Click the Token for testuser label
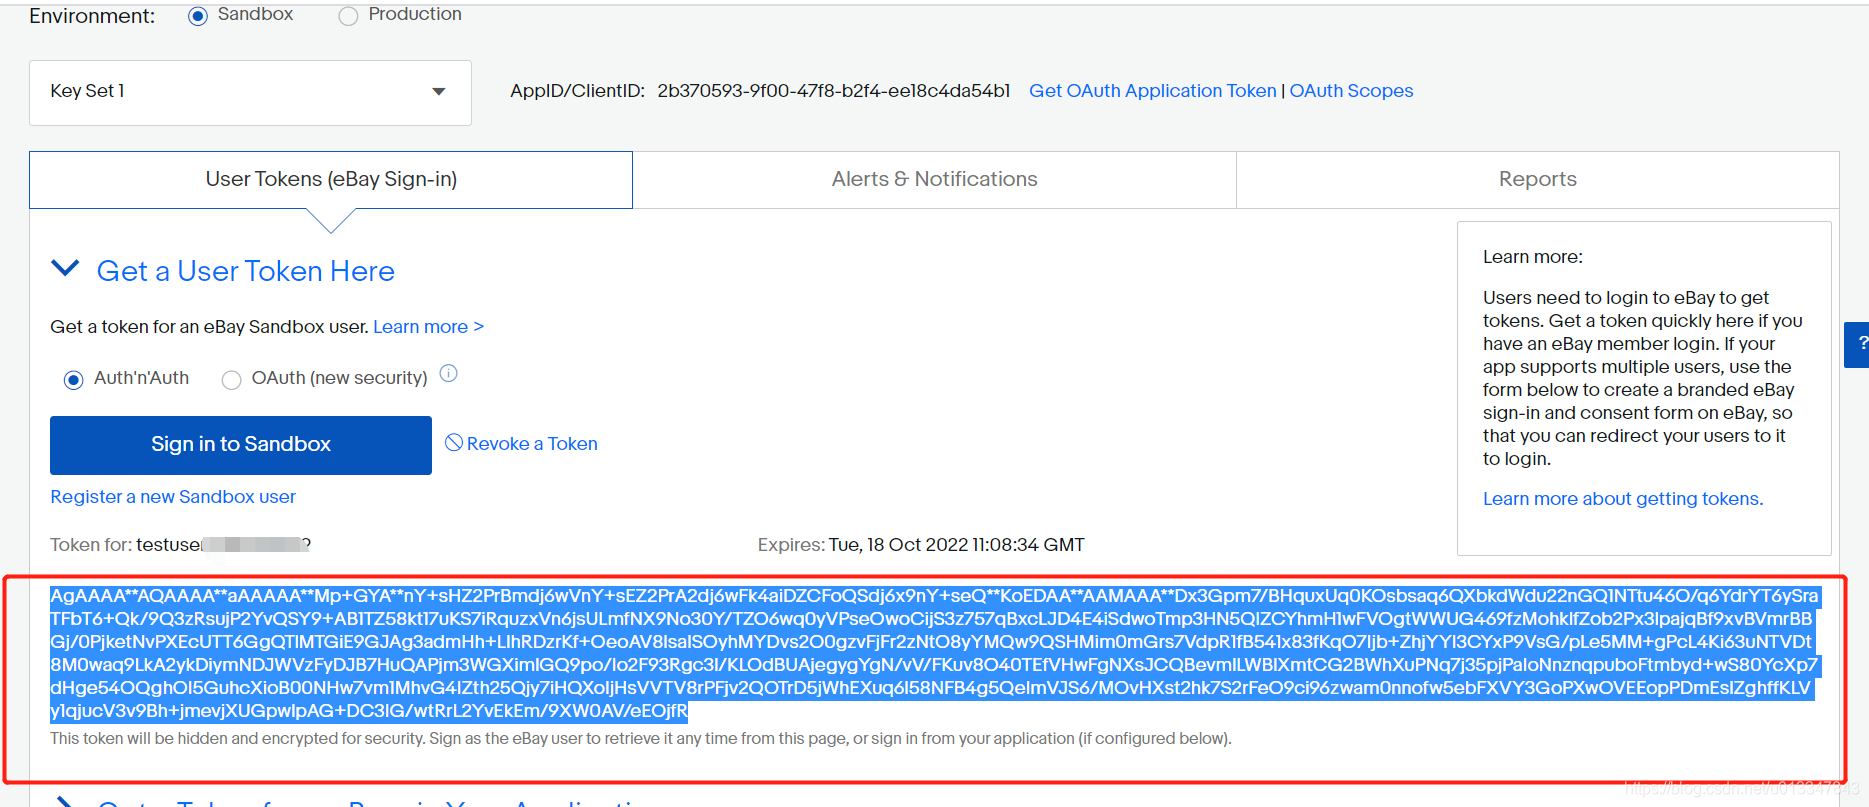 pos(180,545)
